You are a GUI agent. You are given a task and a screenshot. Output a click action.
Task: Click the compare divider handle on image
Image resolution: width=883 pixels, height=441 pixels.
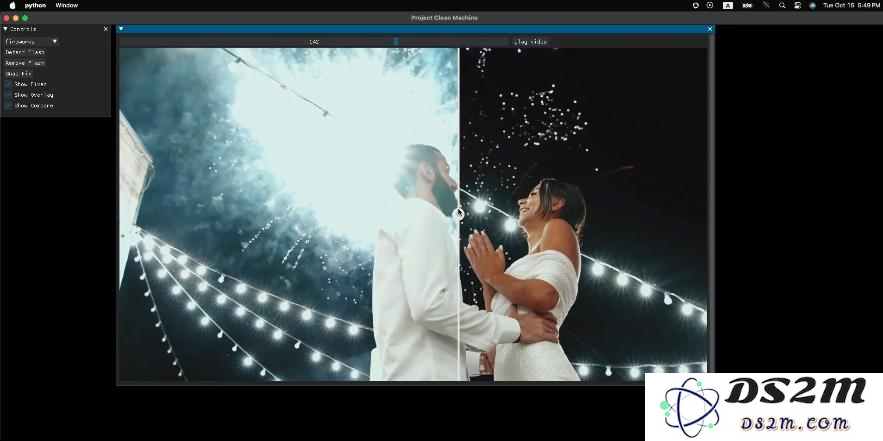click(x=458, y=214)
